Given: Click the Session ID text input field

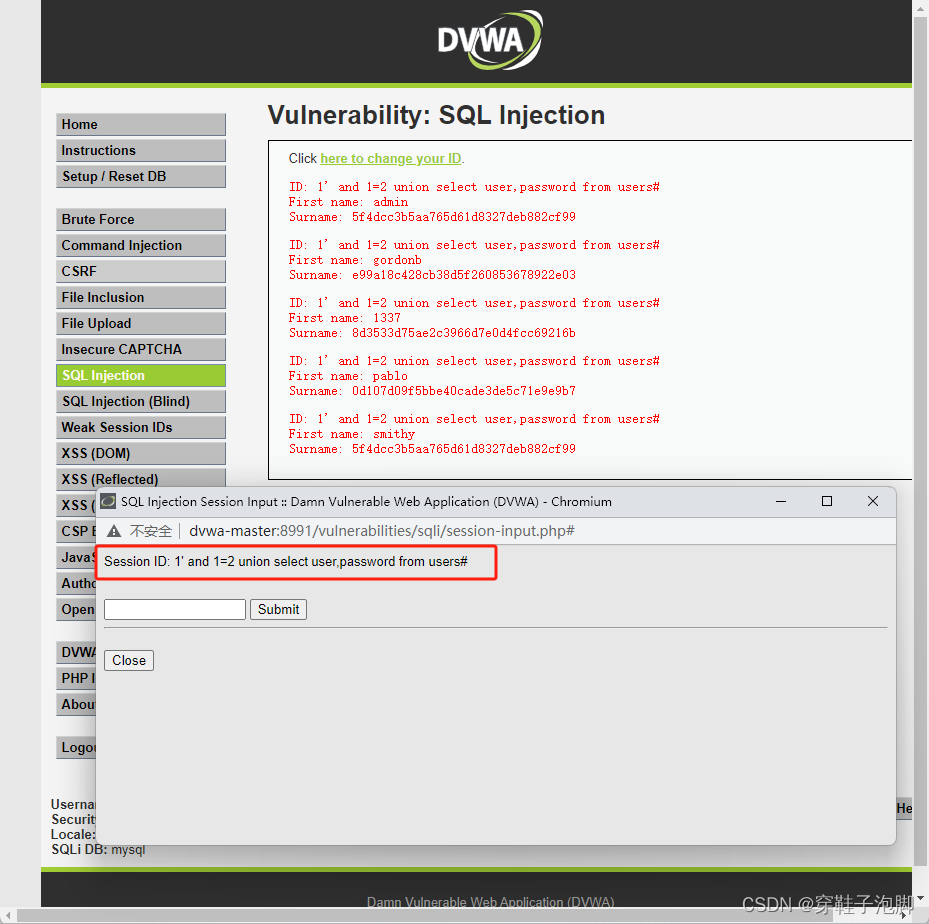Looking at the screenshot, I should coord(175,609).
